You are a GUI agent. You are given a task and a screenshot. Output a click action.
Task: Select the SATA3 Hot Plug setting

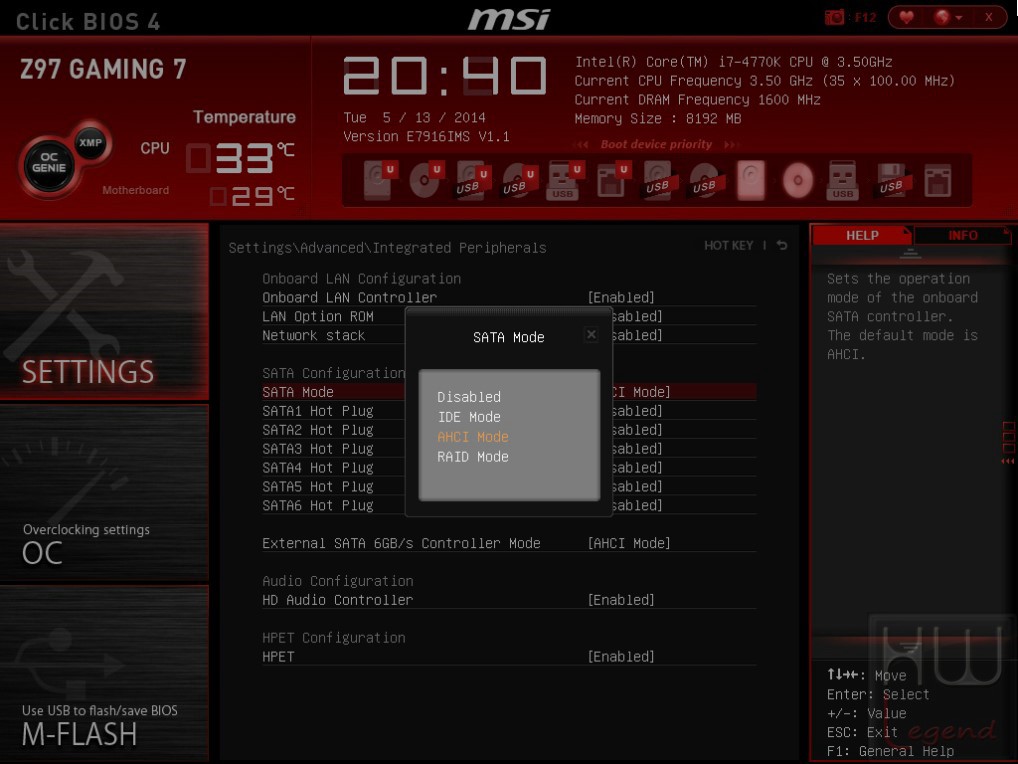pos(317,449)
